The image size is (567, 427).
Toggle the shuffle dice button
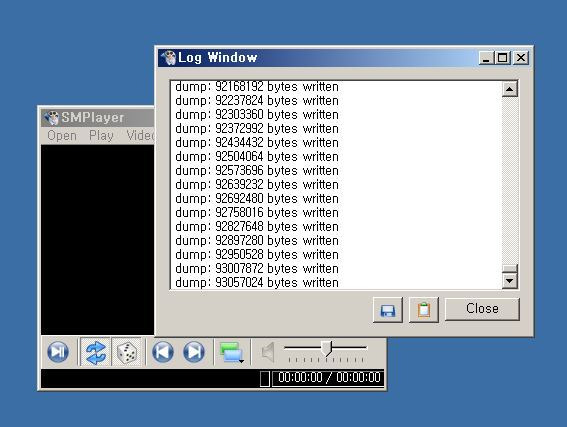click(126, 352)
